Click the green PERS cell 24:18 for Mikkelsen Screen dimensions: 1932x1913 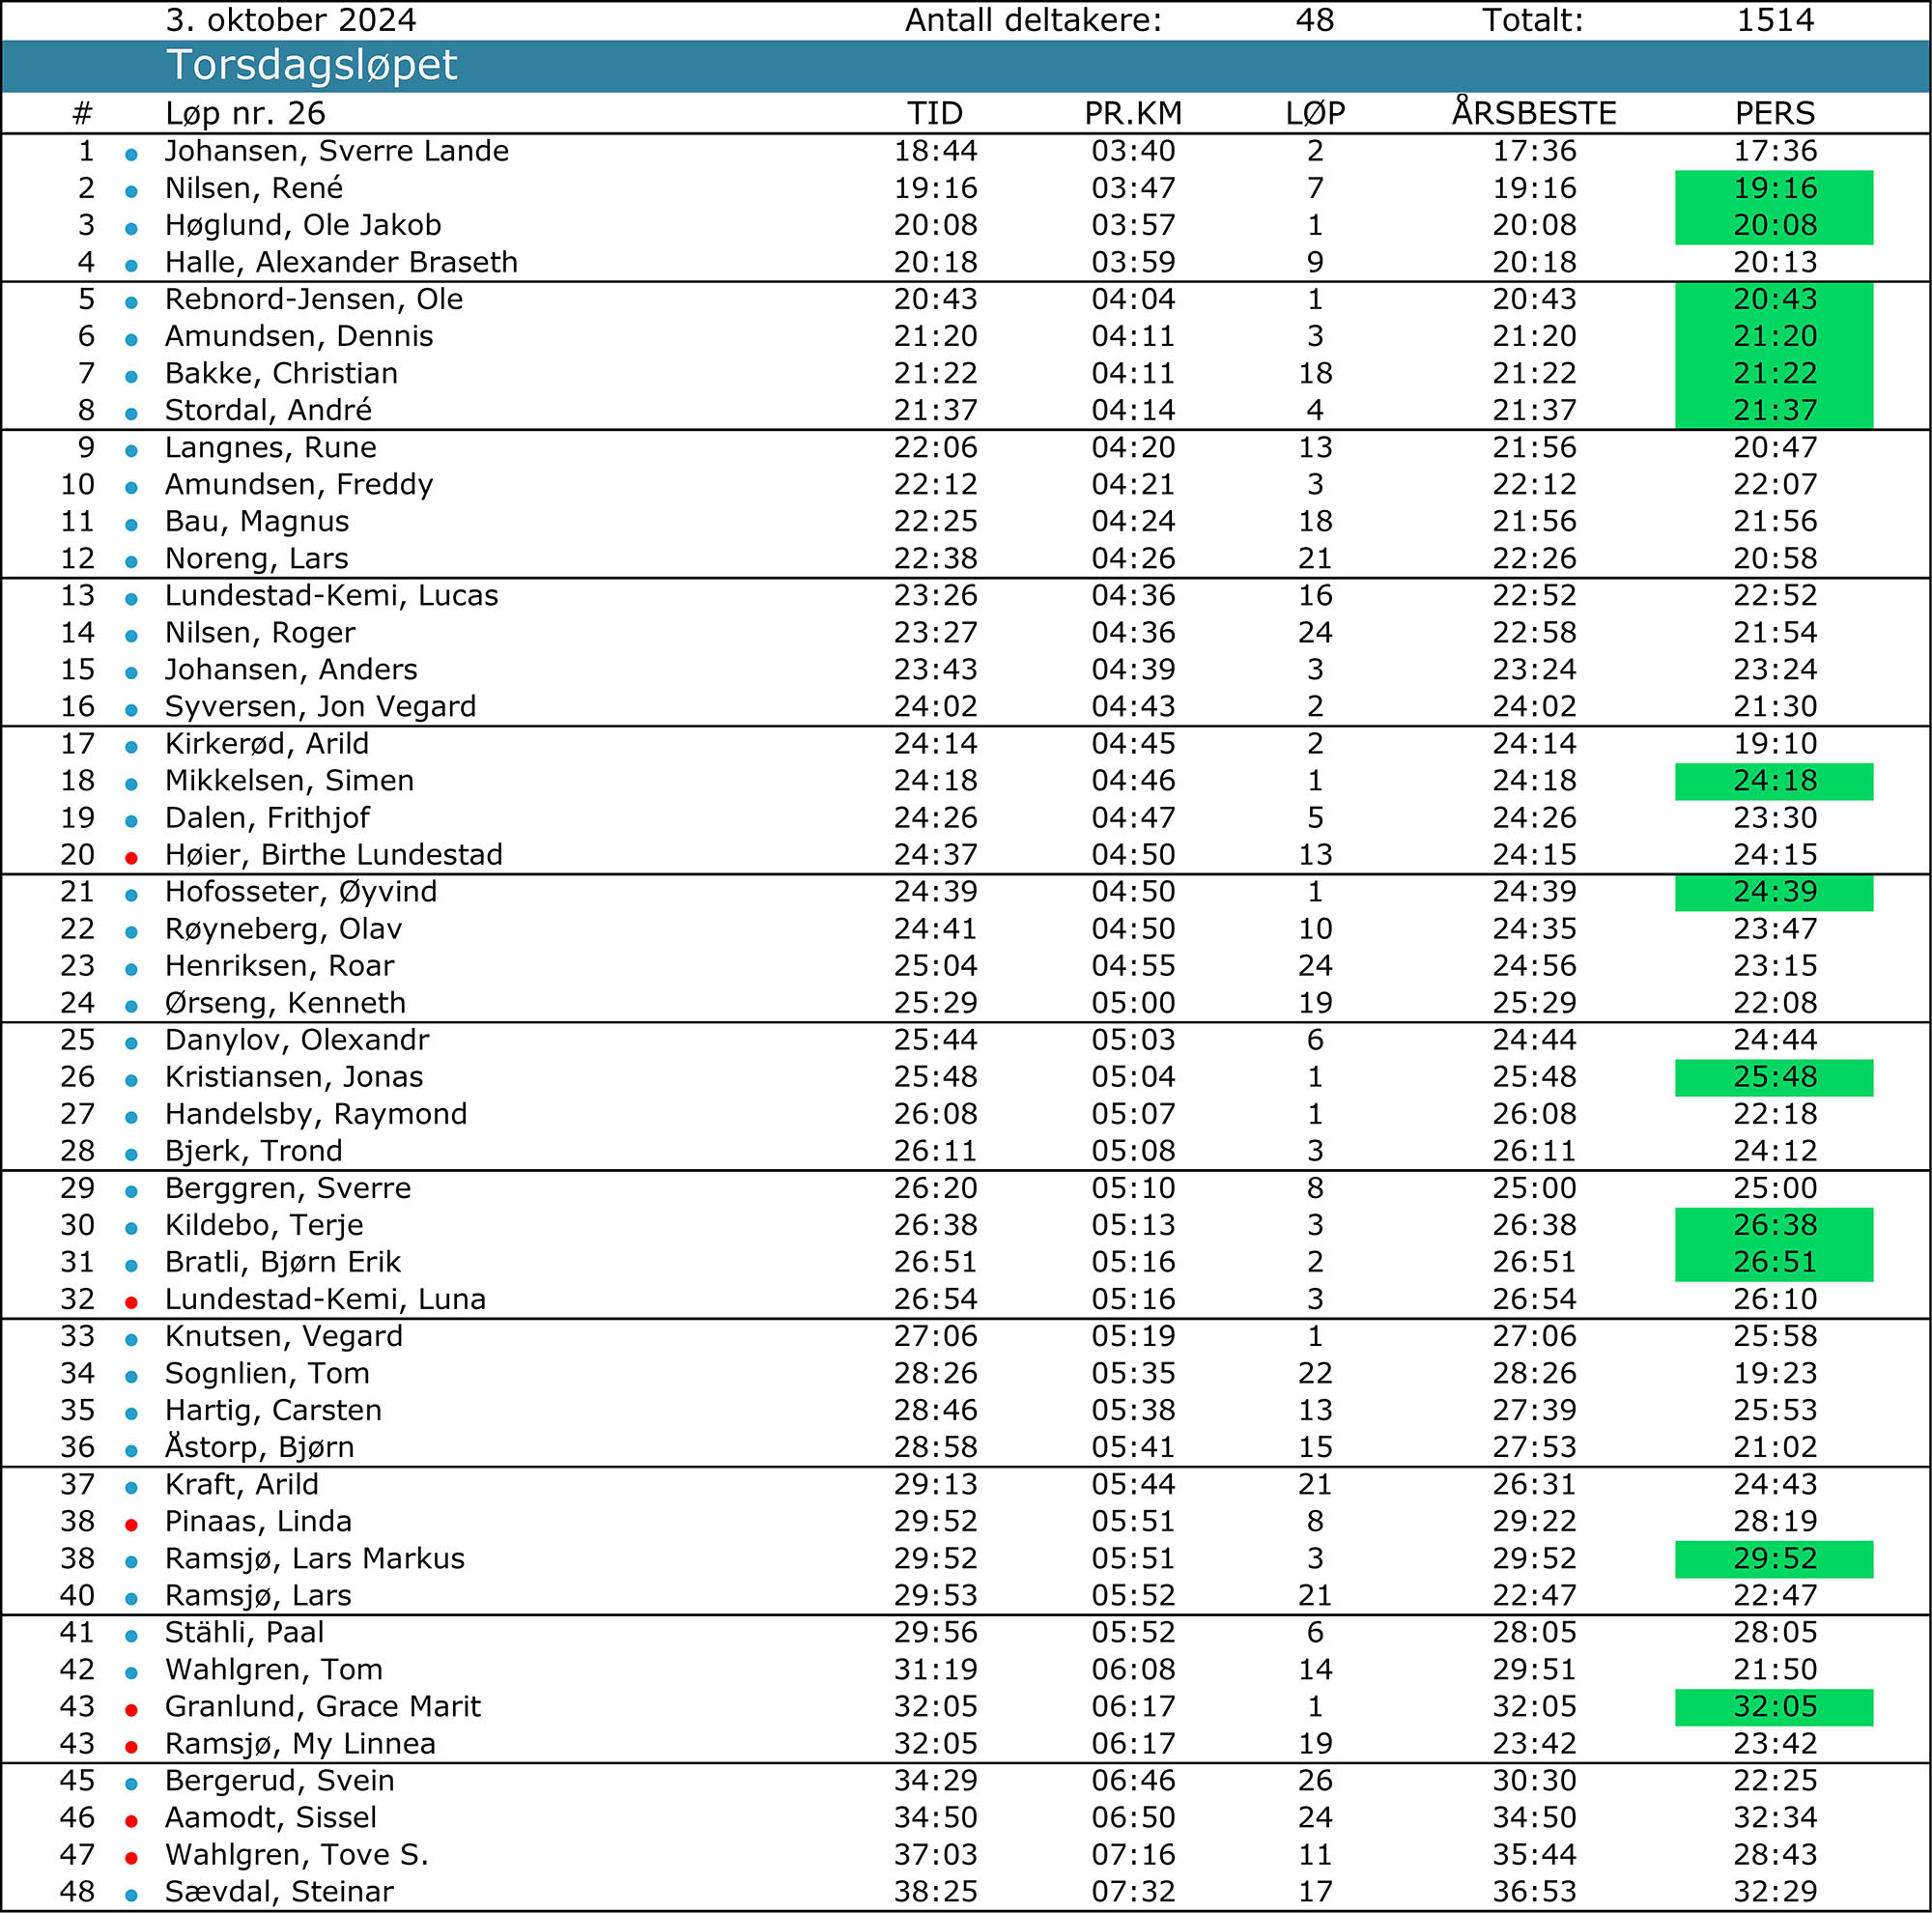click(x=1774, y=781)
